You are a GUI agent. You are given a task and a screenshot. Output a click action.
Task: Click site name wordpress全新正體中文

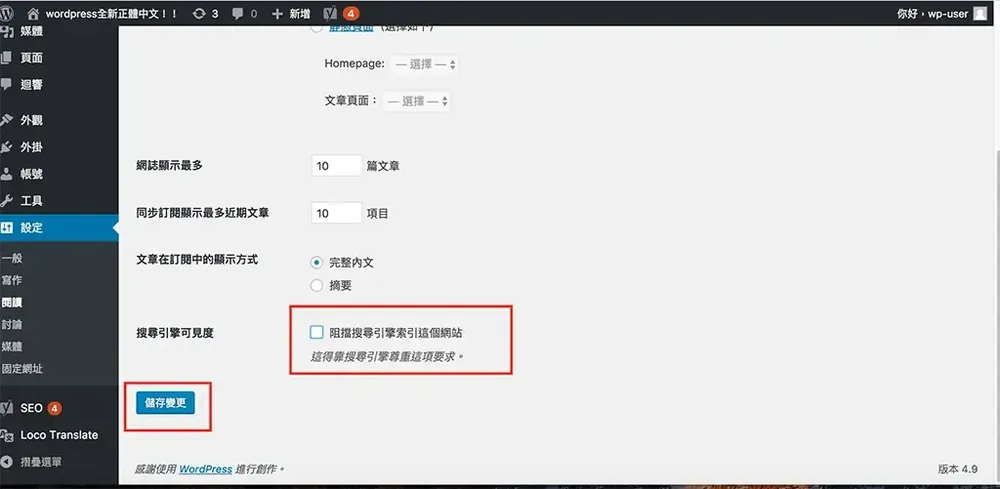click(x=111, y=13)
